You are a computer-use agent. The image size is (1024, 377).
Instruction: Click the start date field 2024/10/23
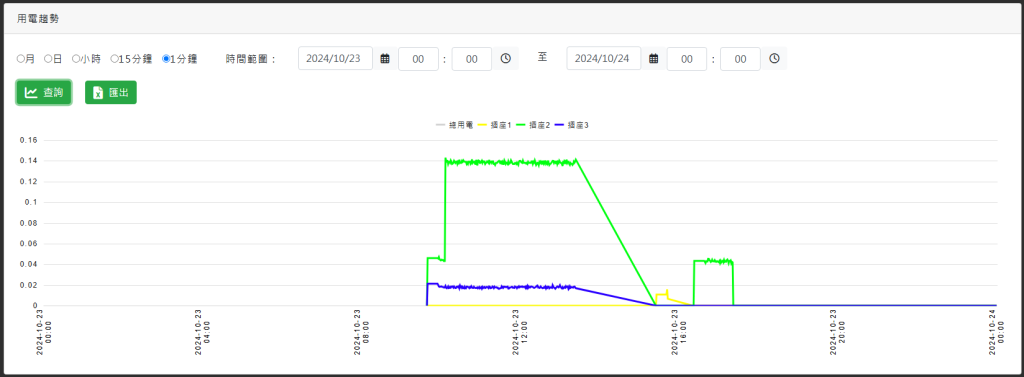[335, 58]
